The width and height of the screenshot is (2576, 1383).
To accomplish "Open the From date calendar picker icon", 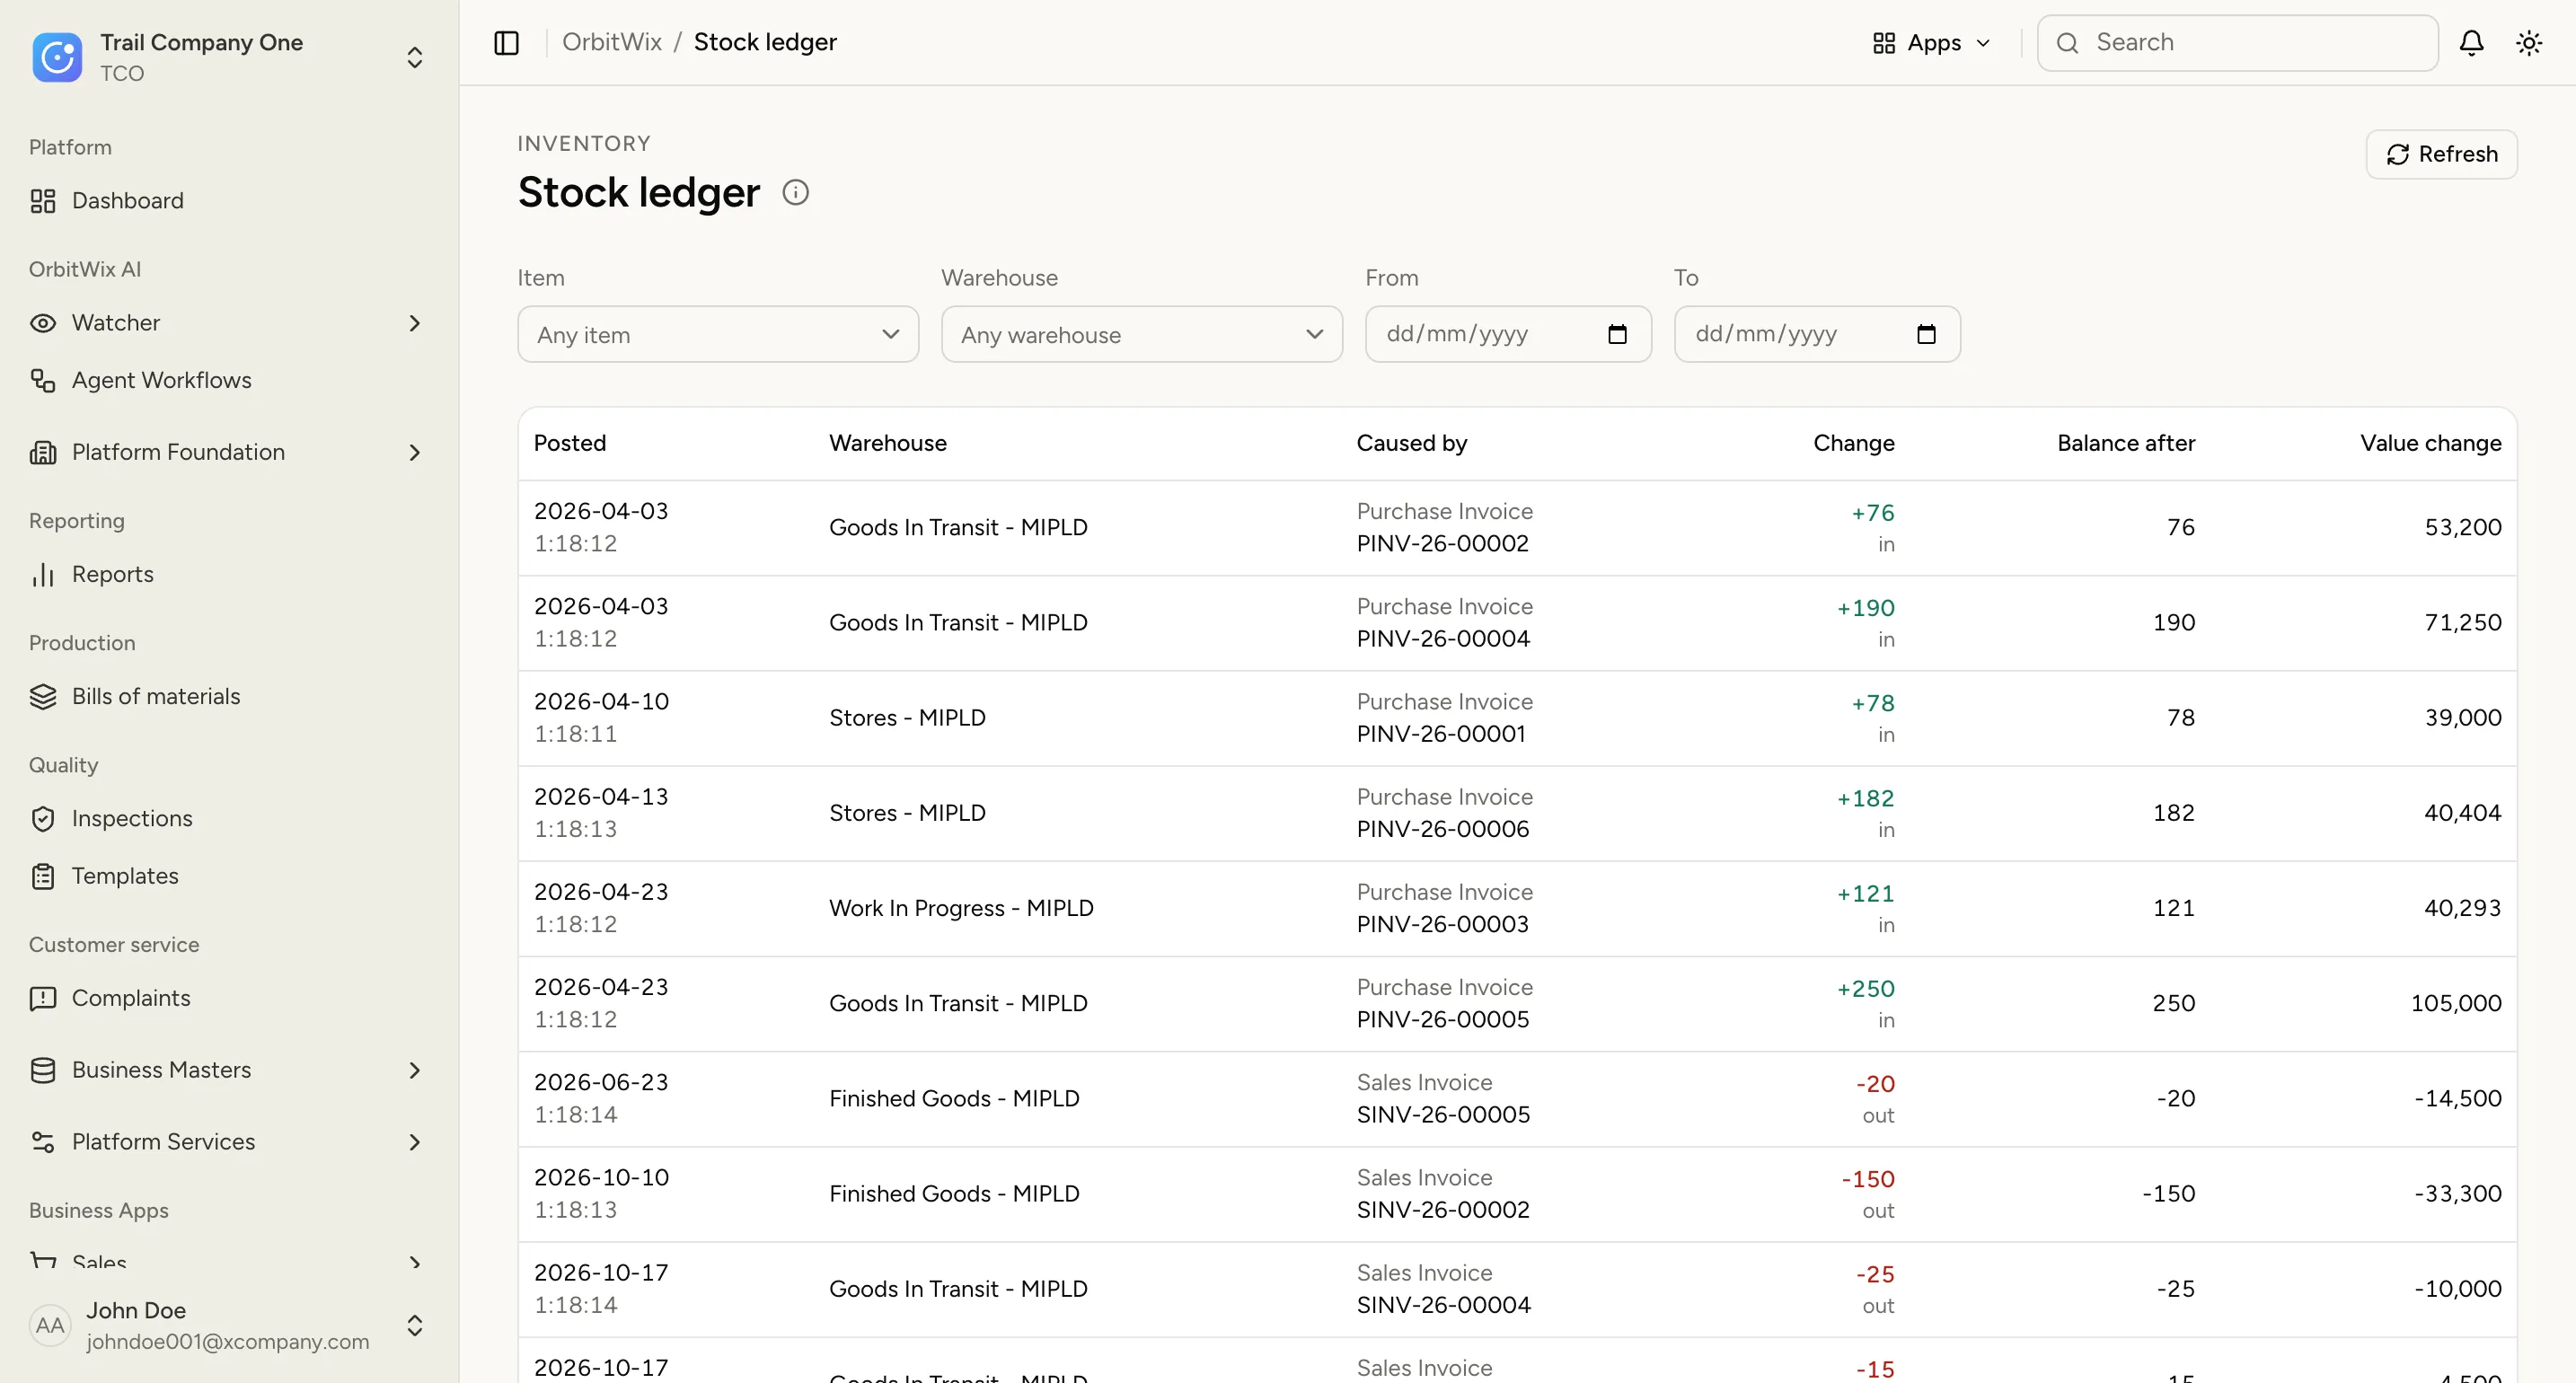I will (x=1617, y=334).
